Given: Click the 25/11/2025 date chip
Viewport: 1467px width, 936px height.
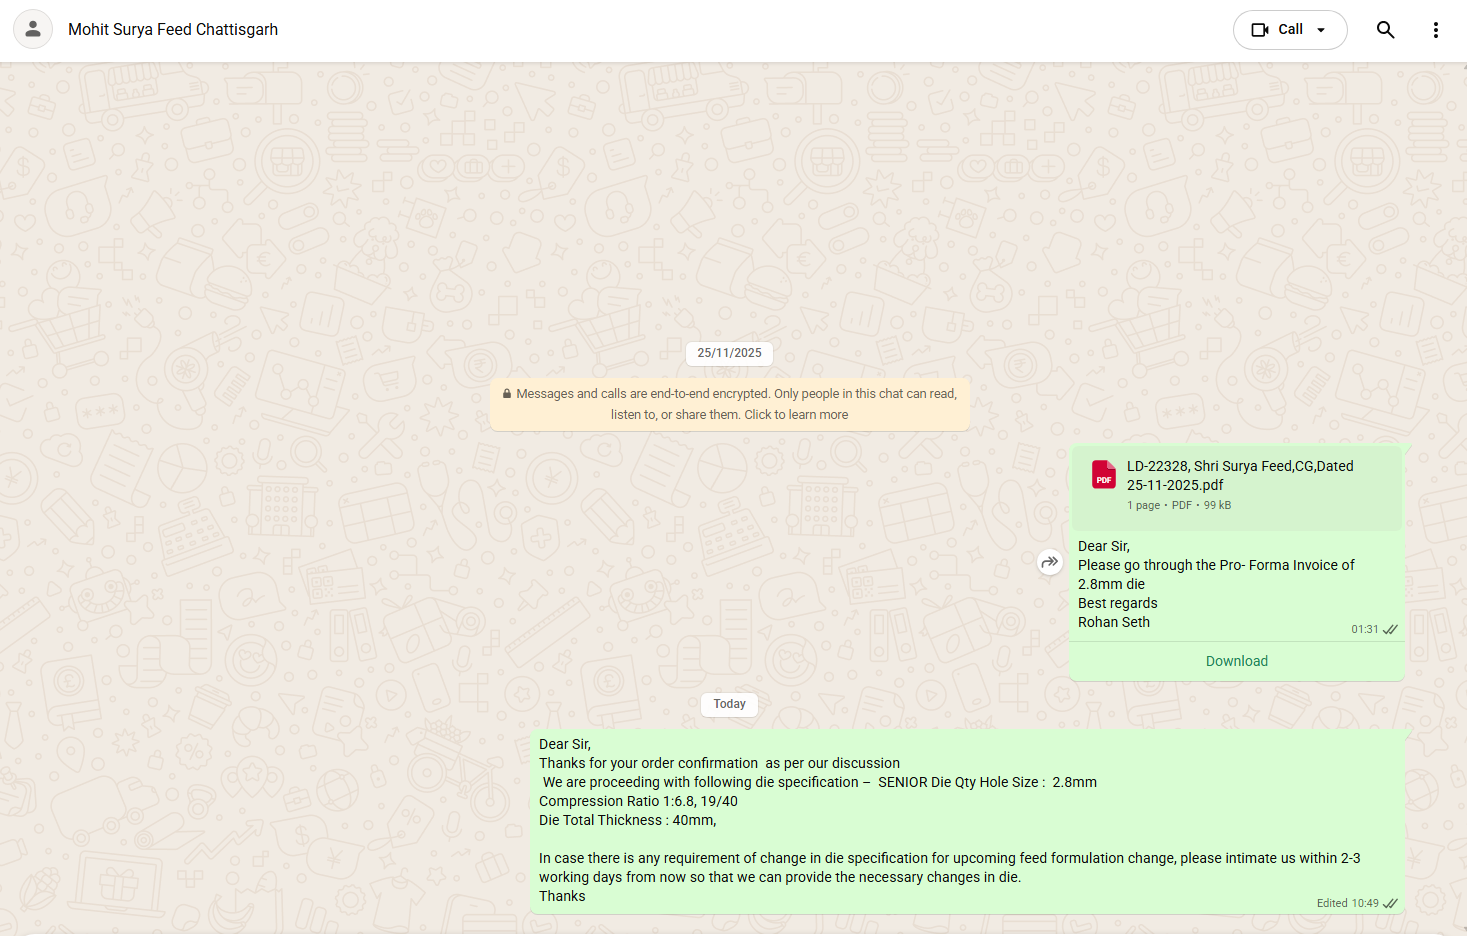Looking at the screenshot, I should click(x=729, y=353).
